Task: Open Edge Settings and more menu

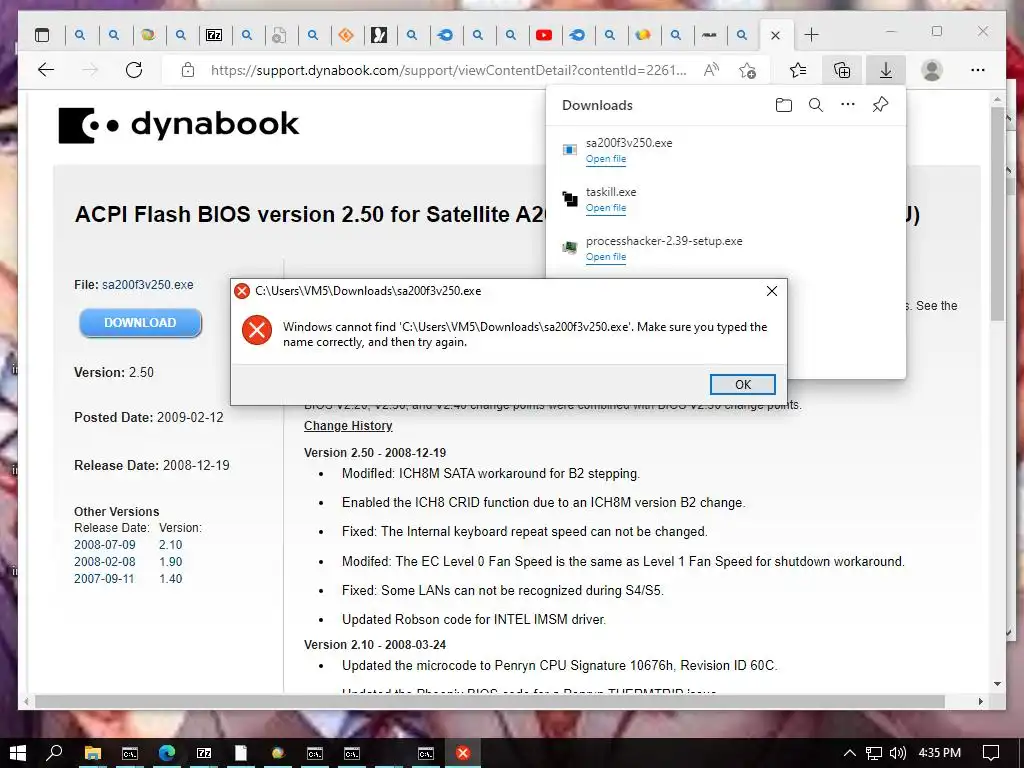Action: [978, 70]
